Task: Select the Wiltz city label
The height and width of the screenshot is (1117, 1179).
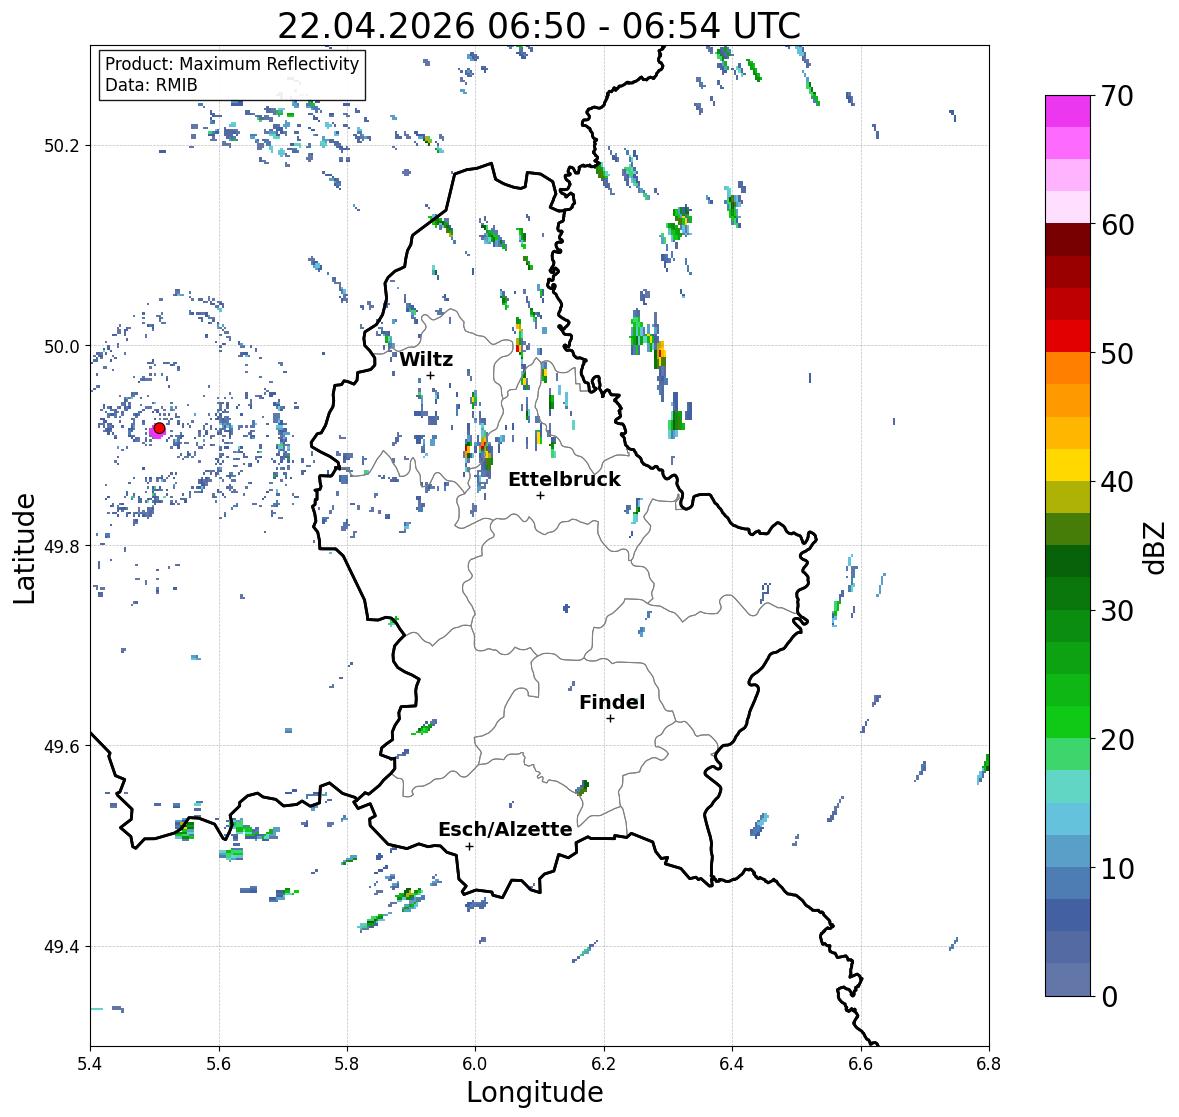Action: [x=426, y=359]
